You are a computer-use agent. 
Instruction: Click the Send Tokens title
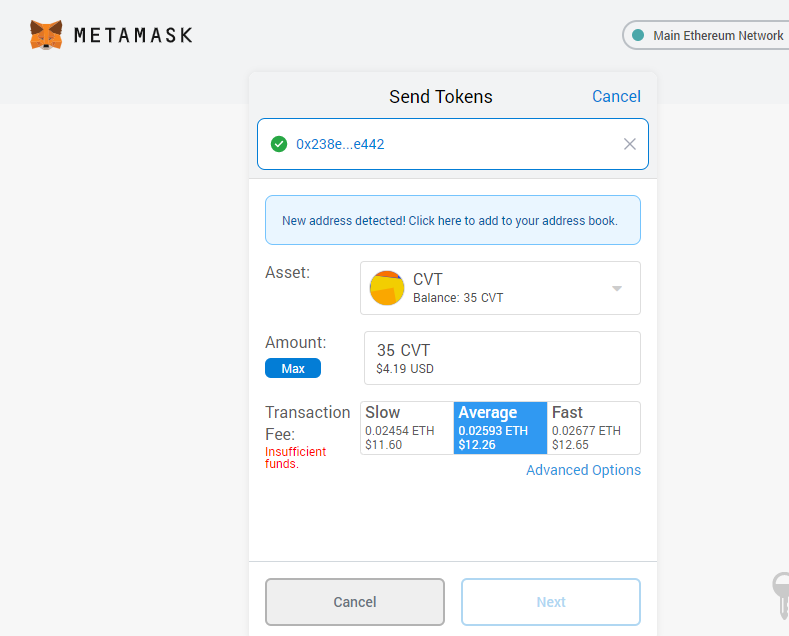click(x=440, y=97)
